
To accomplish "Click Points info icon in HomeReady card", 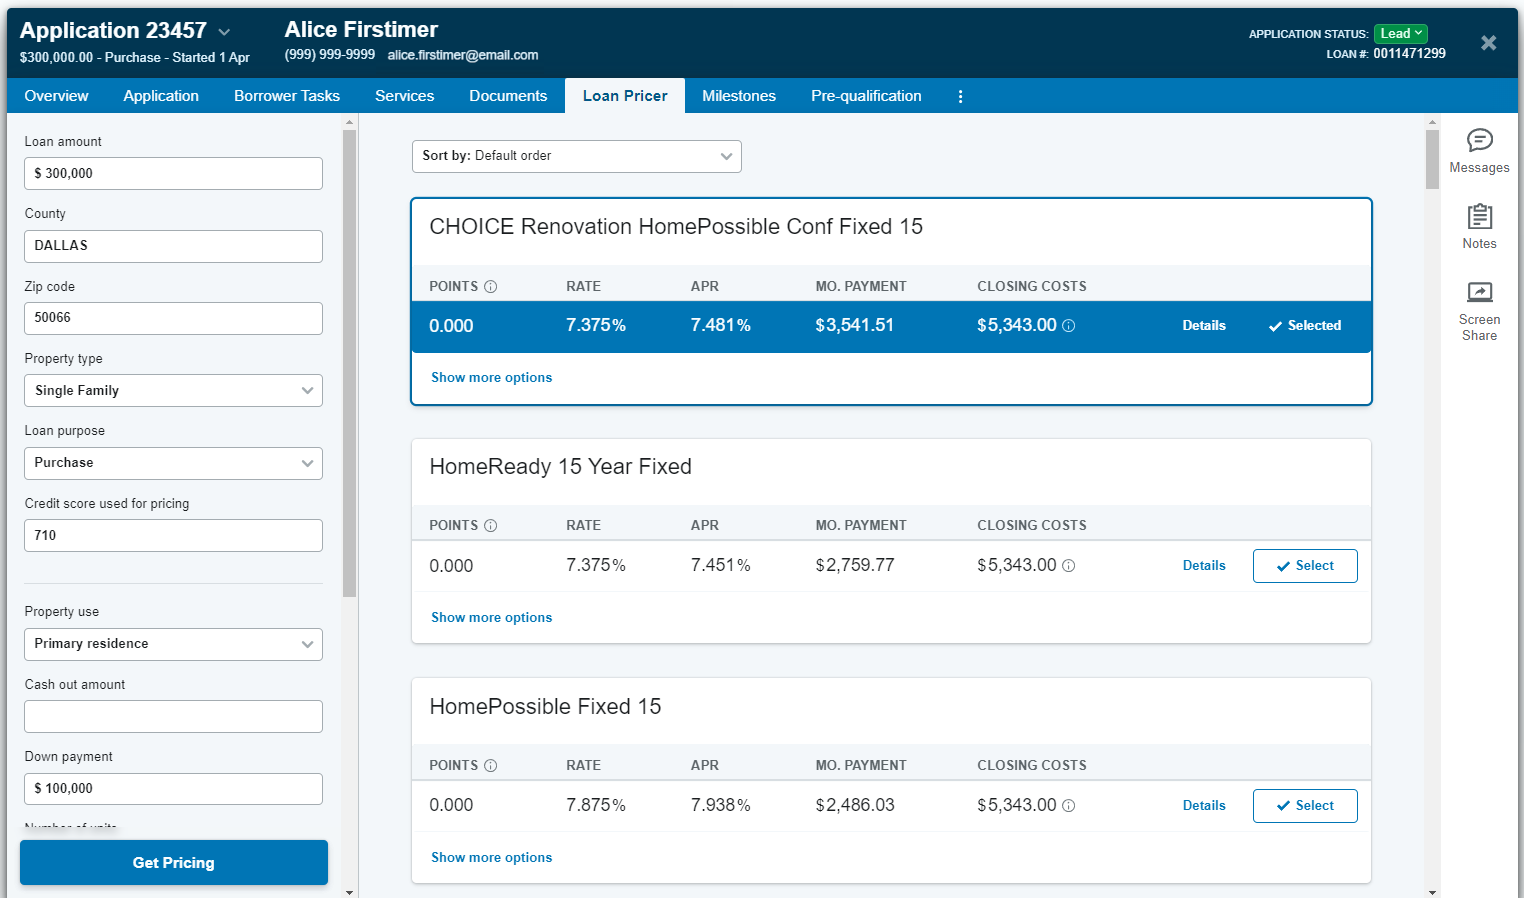I will pyautogui.click(x=490, y=526).
